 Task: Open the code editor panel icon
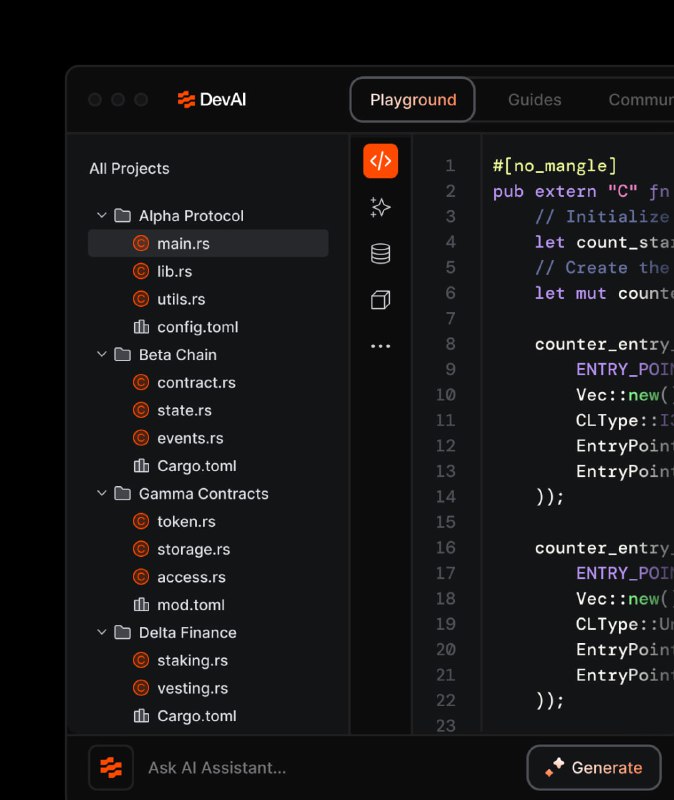(x=380, y=161)
